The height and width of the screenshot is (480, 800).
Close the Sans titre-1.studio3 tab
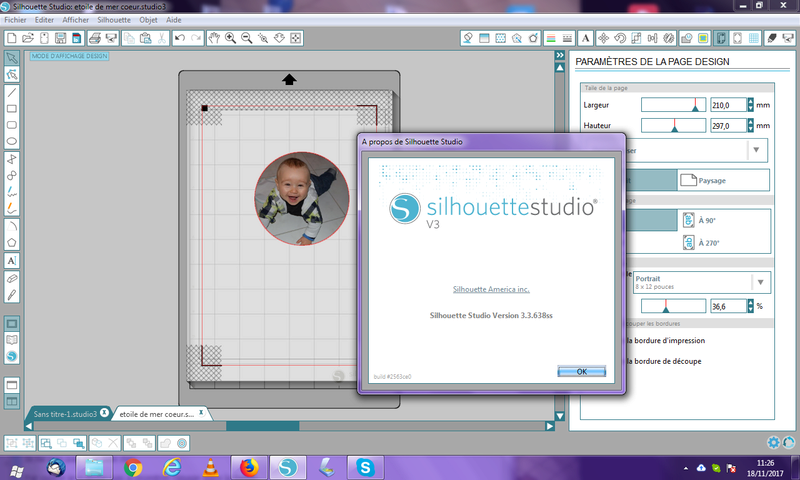tap(104, 413)
